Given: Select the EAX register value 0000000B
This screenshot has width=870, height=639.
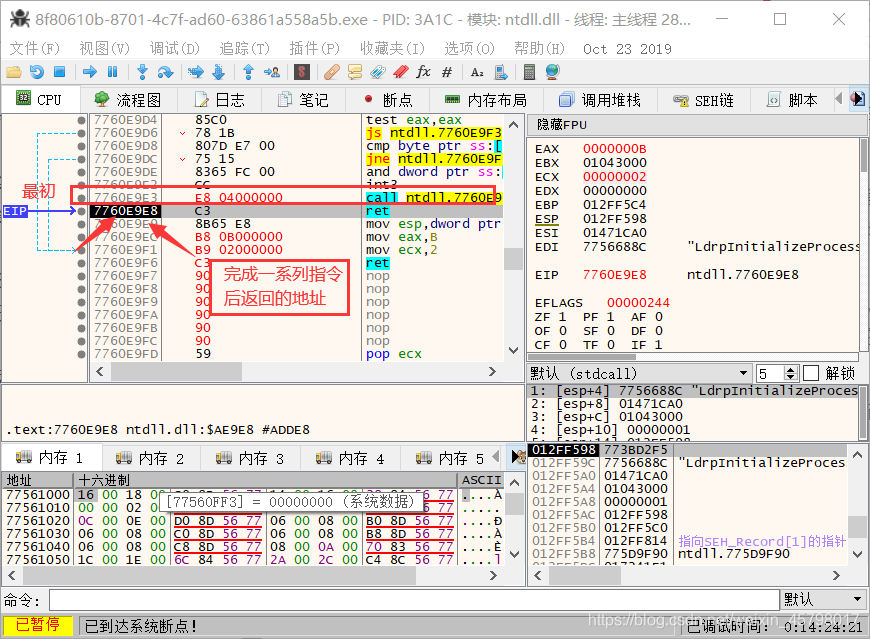Looking at the screenshot, I should coord(614,149).
